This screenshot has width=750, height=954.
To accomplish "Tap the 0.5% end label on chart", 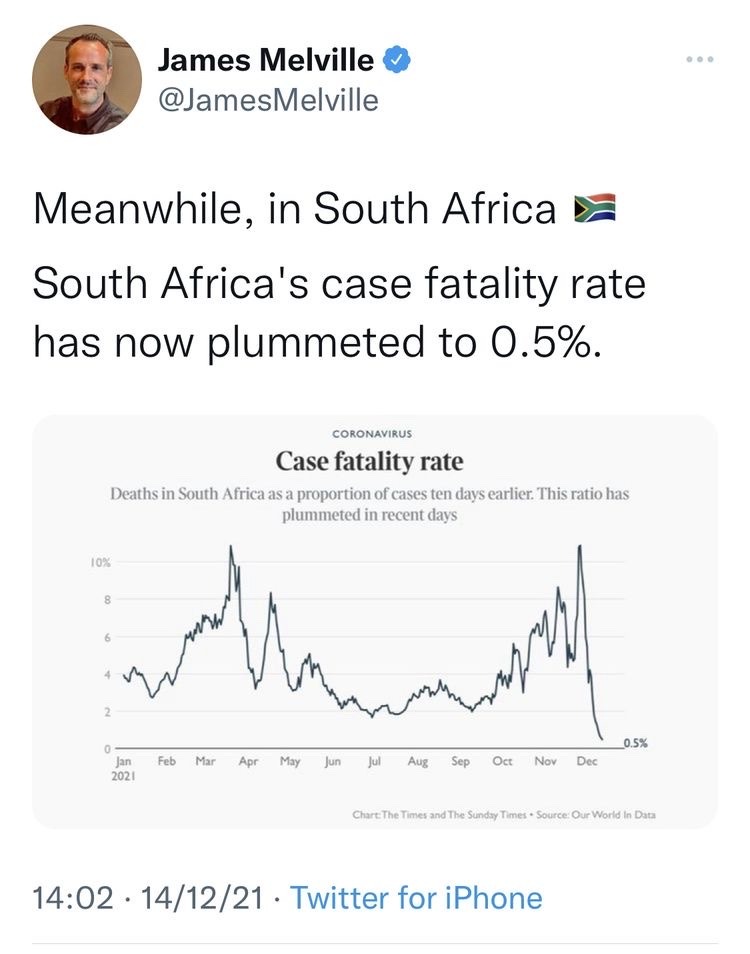I will [x=636, y=742].
